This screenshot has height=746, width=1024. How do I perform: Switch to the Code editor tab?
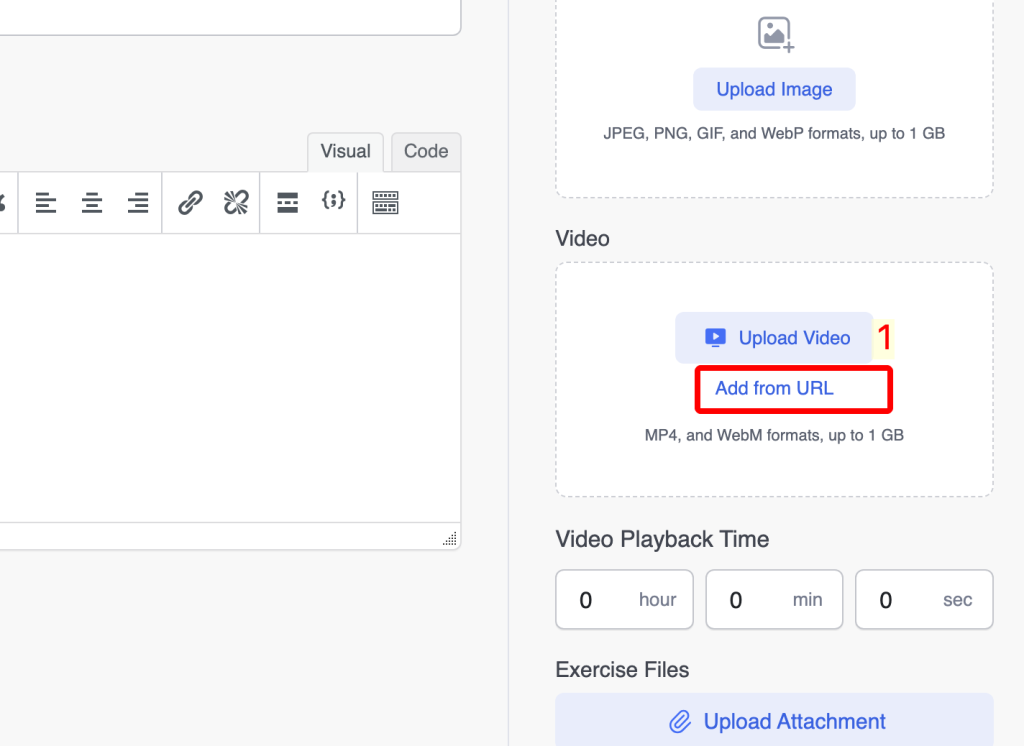[x=426, y=152]
